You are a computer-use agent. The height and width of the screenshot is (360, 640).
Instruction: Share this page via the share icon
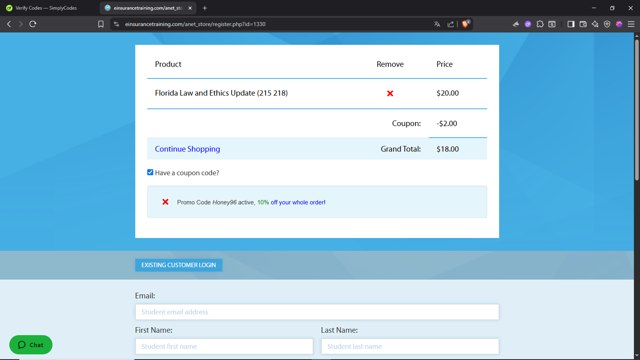click(x=451, y=24)
